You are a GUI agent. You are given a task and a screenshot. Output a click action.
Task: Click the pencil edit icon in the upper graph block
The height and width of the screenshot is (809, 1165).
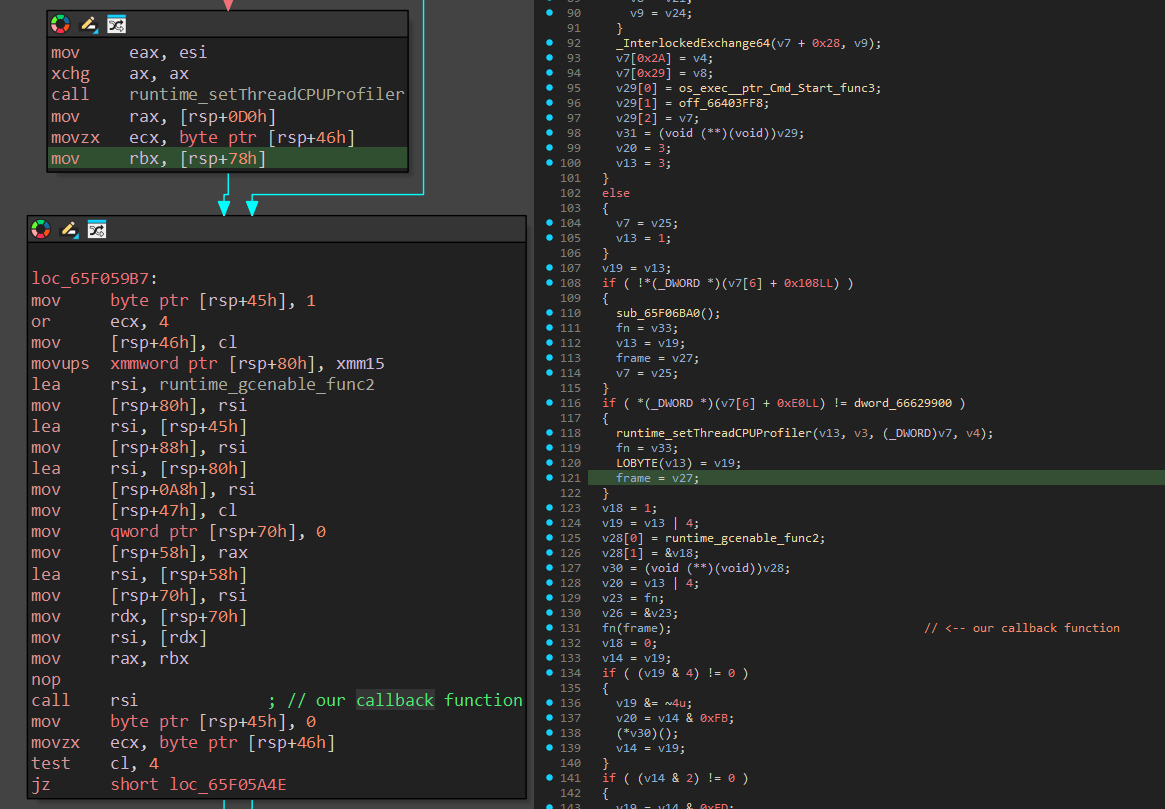[x=89, y=24]
